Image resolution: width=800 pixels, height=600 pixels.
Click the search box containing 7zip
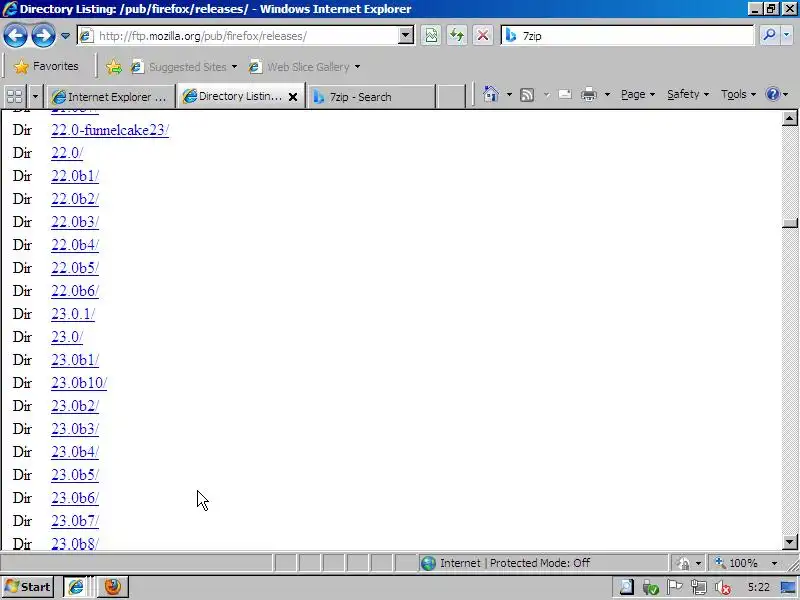628,36
